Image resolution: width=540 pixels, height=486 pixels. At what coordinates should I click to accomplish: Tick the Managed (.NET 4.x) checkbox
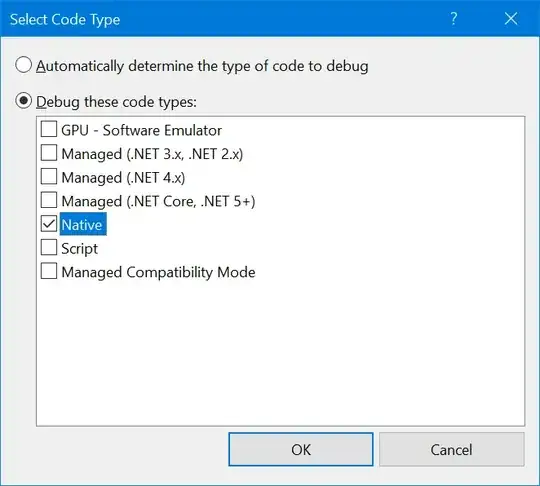[x=49, y=177]
